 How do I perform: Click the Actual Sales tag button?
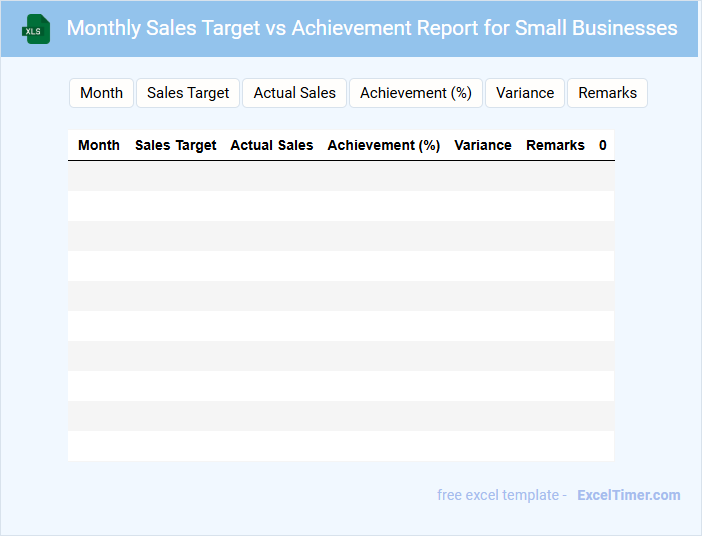295,93
